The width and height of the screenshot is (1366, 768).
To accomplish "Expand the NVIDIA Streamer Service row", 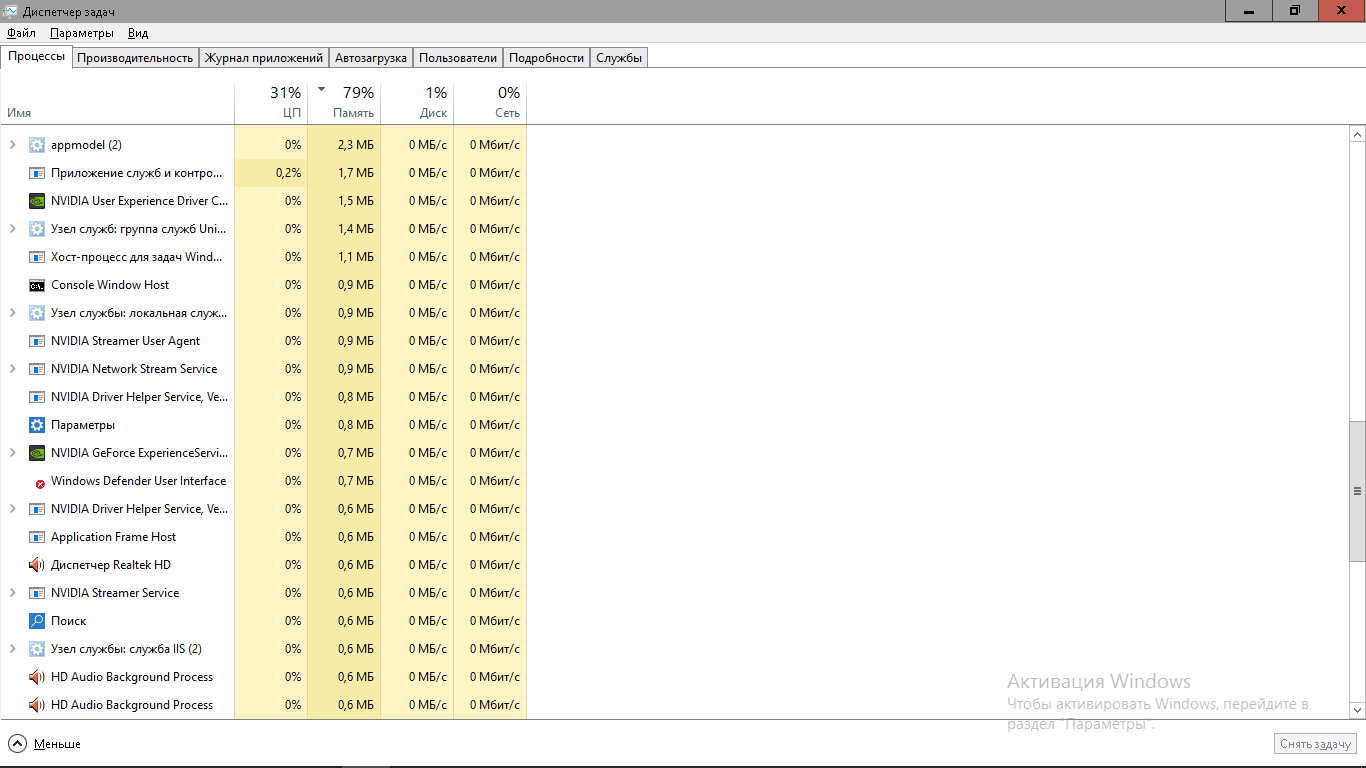I will (12, 593).
